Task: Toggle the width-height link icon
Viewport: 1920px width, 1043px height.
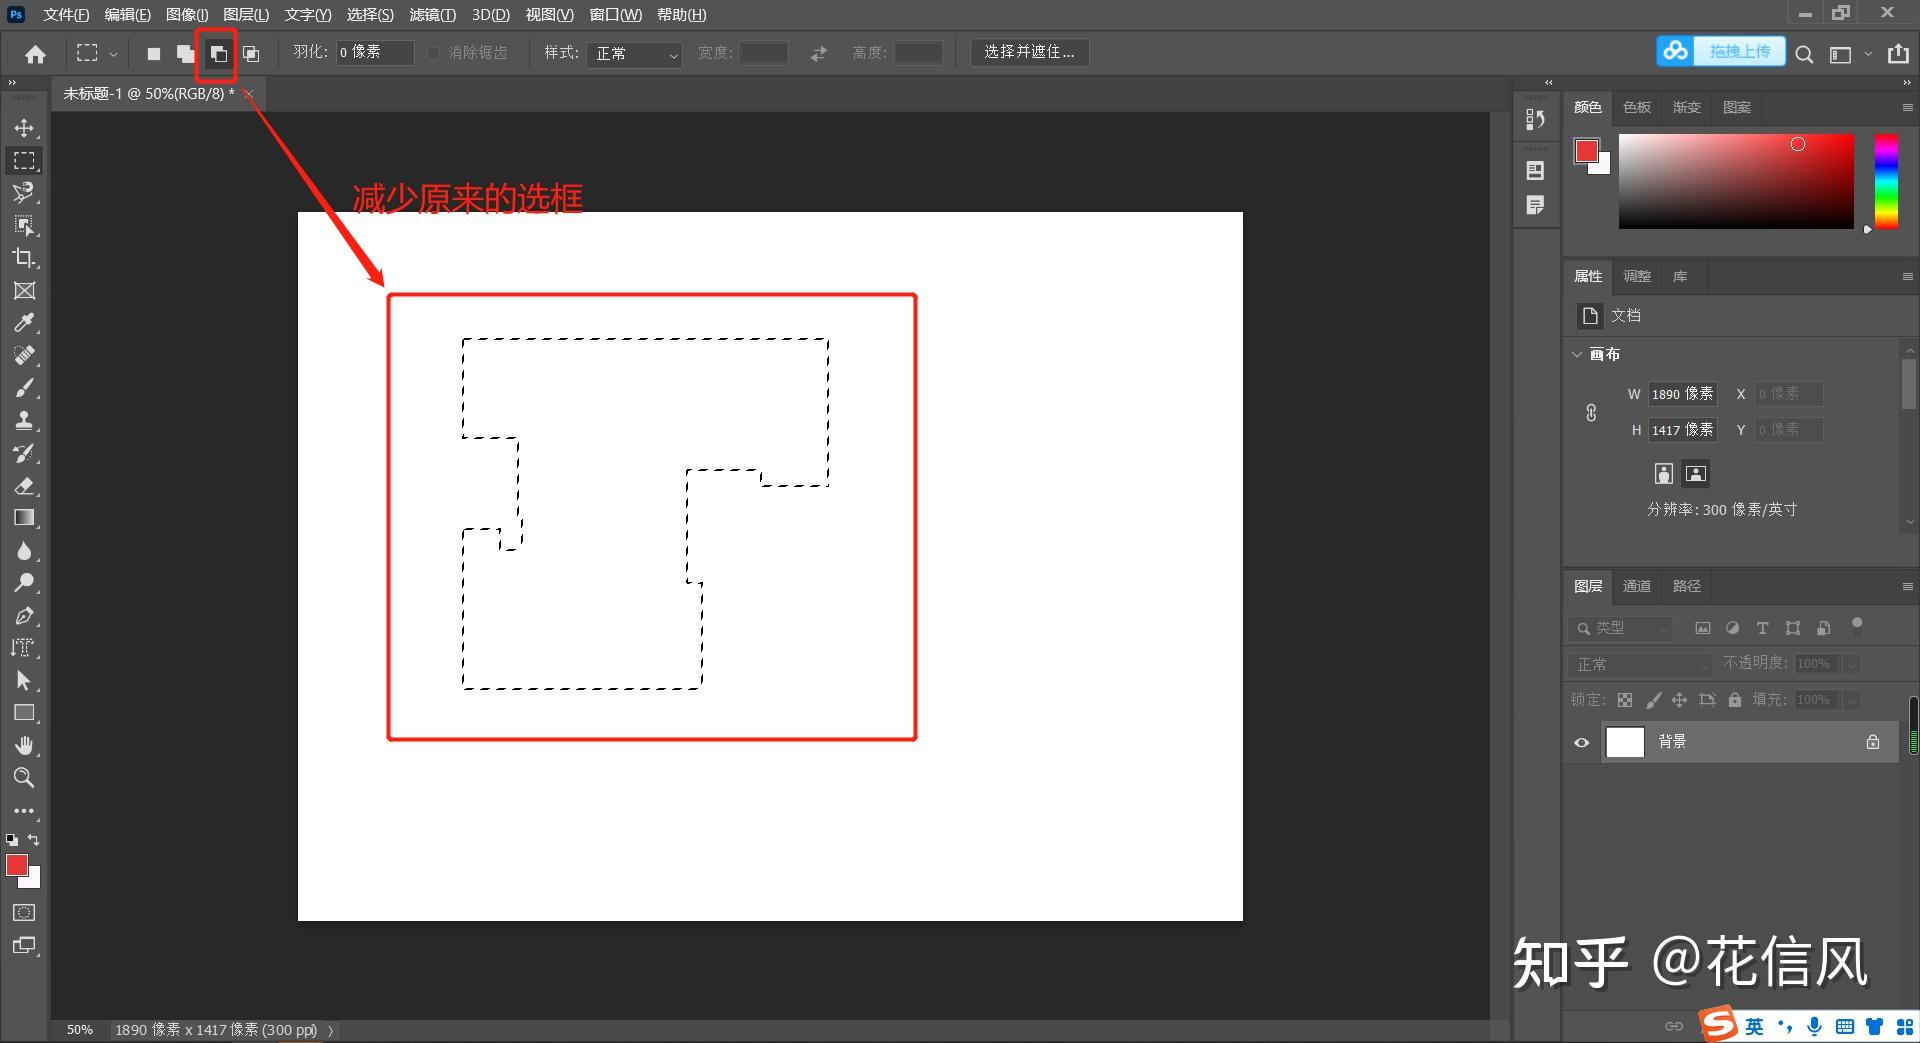Action: pyautogui.click(x=1591, y=412)
